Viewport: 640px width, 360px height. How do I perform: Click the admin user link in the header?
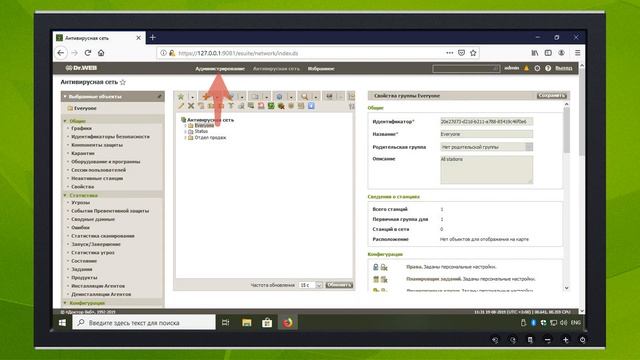512,68
